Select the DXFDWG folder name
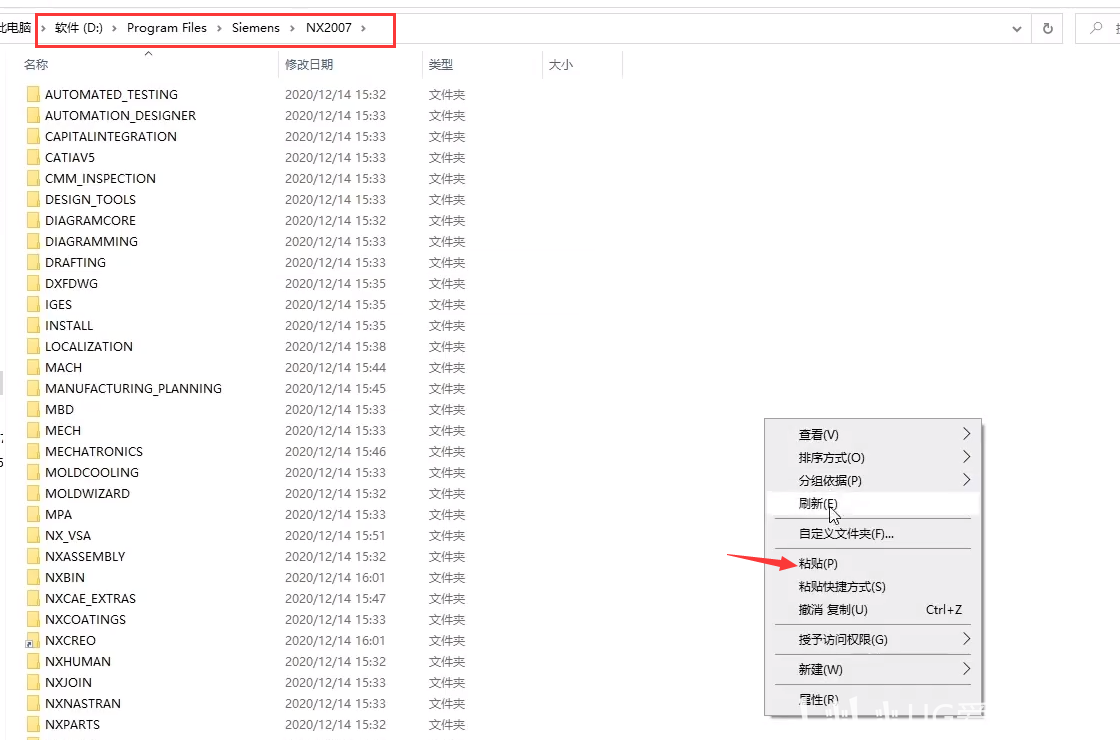Image resolution: width=1120 pixels, height=740 pixels. (71, 284)
